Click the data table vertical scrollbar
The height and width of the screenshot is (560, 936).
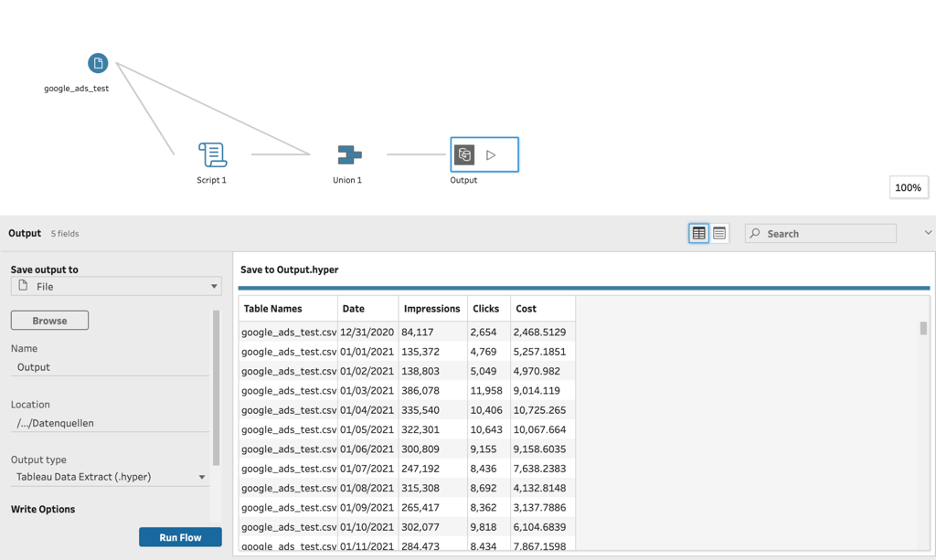[x=923, y=329]
